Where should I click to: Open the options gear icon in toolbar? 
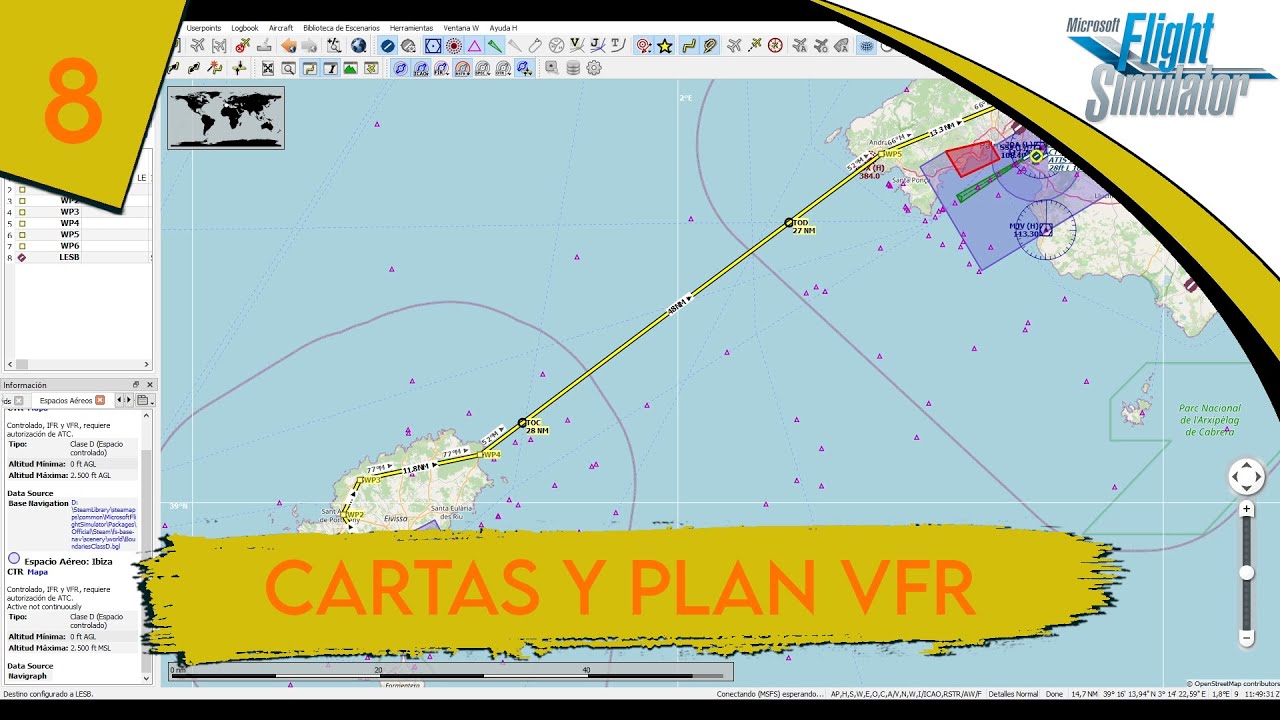click(x=594, y=68)
